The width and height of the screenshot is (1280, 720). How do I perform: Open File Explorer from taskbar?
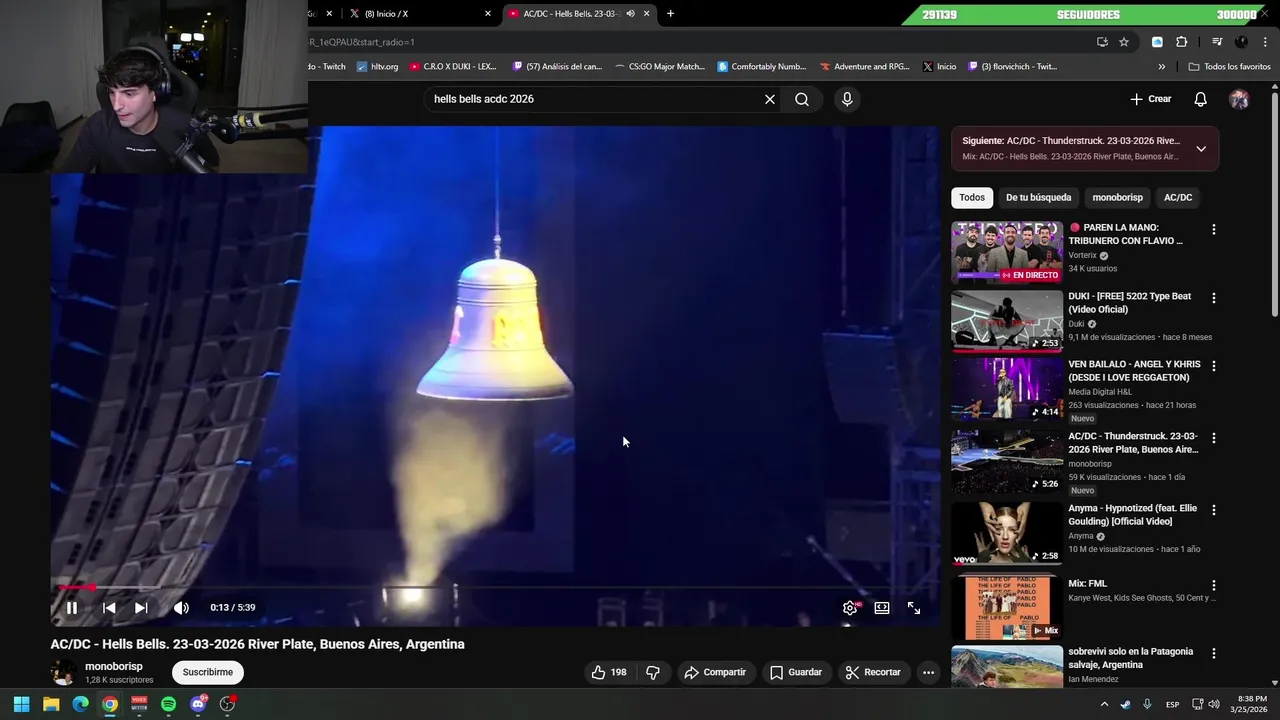pos(51,704)
